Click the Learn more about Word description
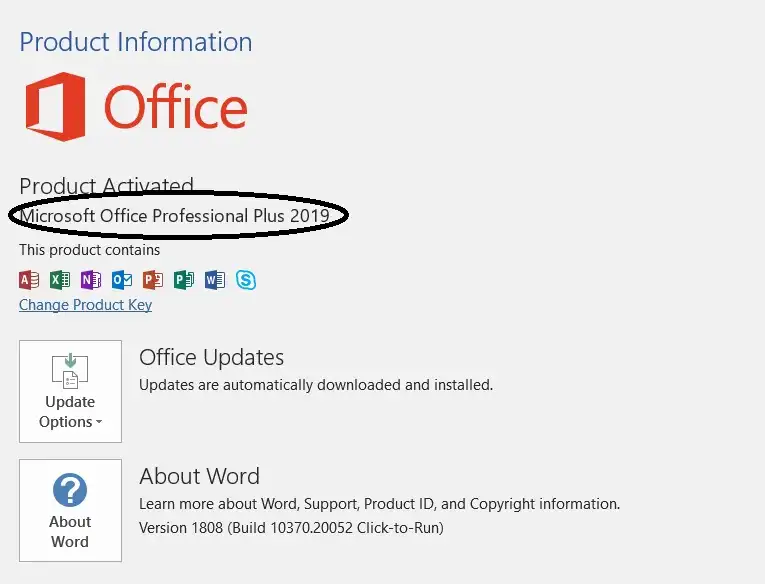This screenshot has height=584, width=765. pos(379,504)
